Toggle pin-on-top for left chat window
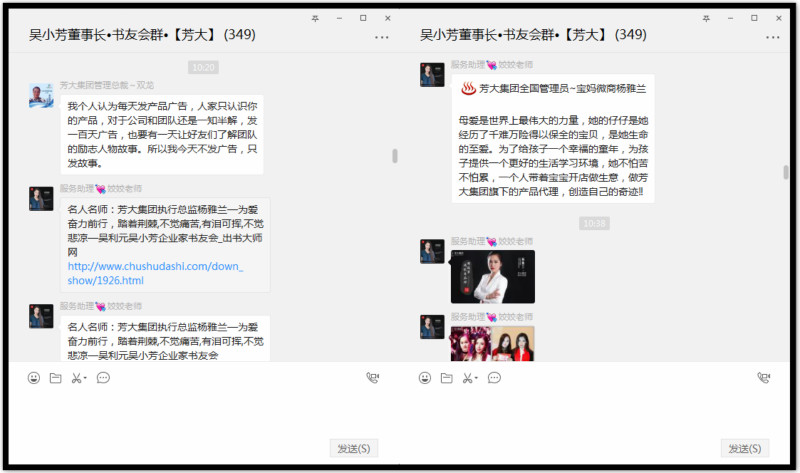This screenshot has height=473, width=800. 316,18
